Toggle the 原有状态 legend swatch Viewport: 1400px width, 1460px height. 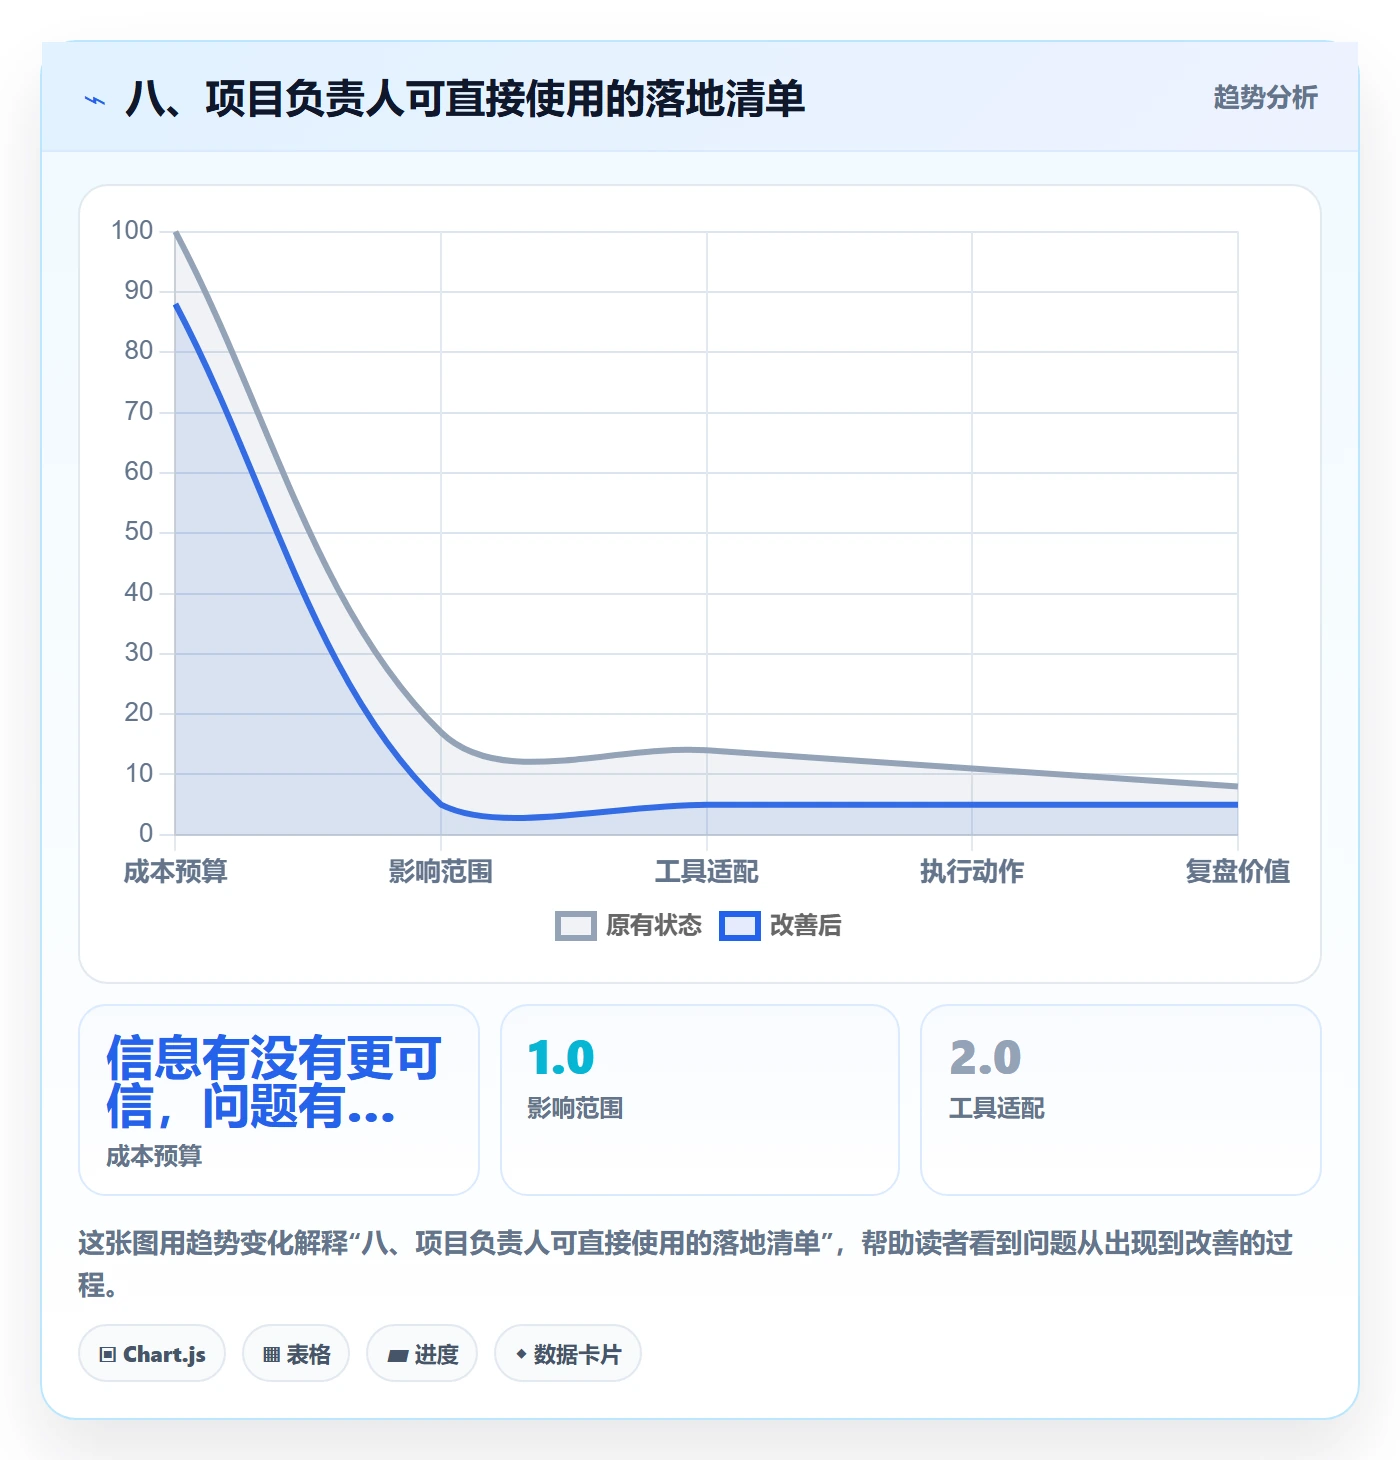click(x=576, y=926)
